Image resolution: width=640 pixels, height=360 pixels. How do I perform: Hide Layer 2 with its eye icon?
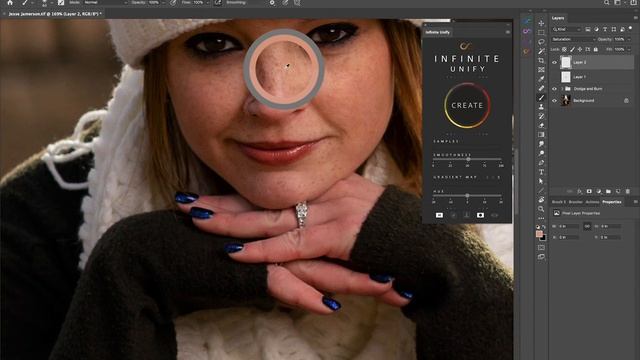[x=554, y=62]
